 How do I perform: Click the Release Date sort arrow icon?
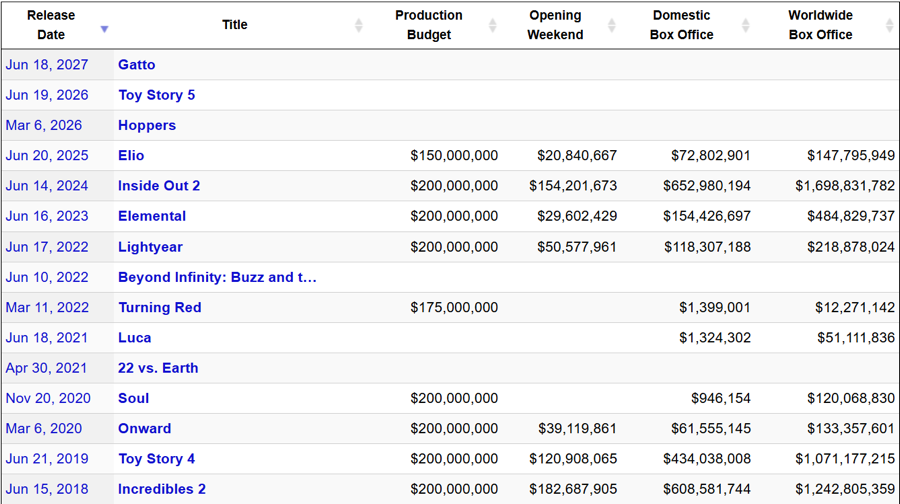[104, 29]
